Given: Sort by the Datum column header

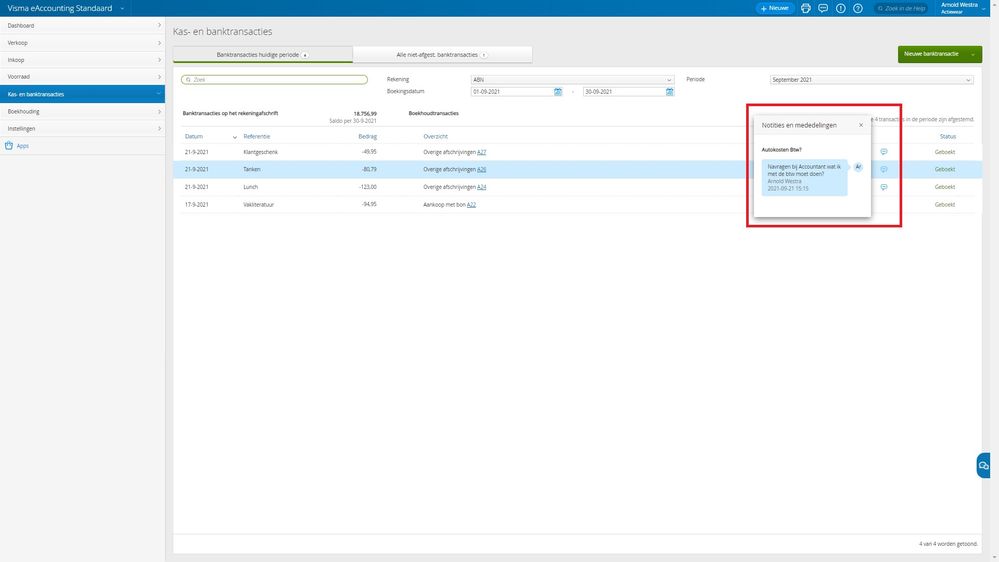Looking at the screenshot, I should (x=194, y=136).
